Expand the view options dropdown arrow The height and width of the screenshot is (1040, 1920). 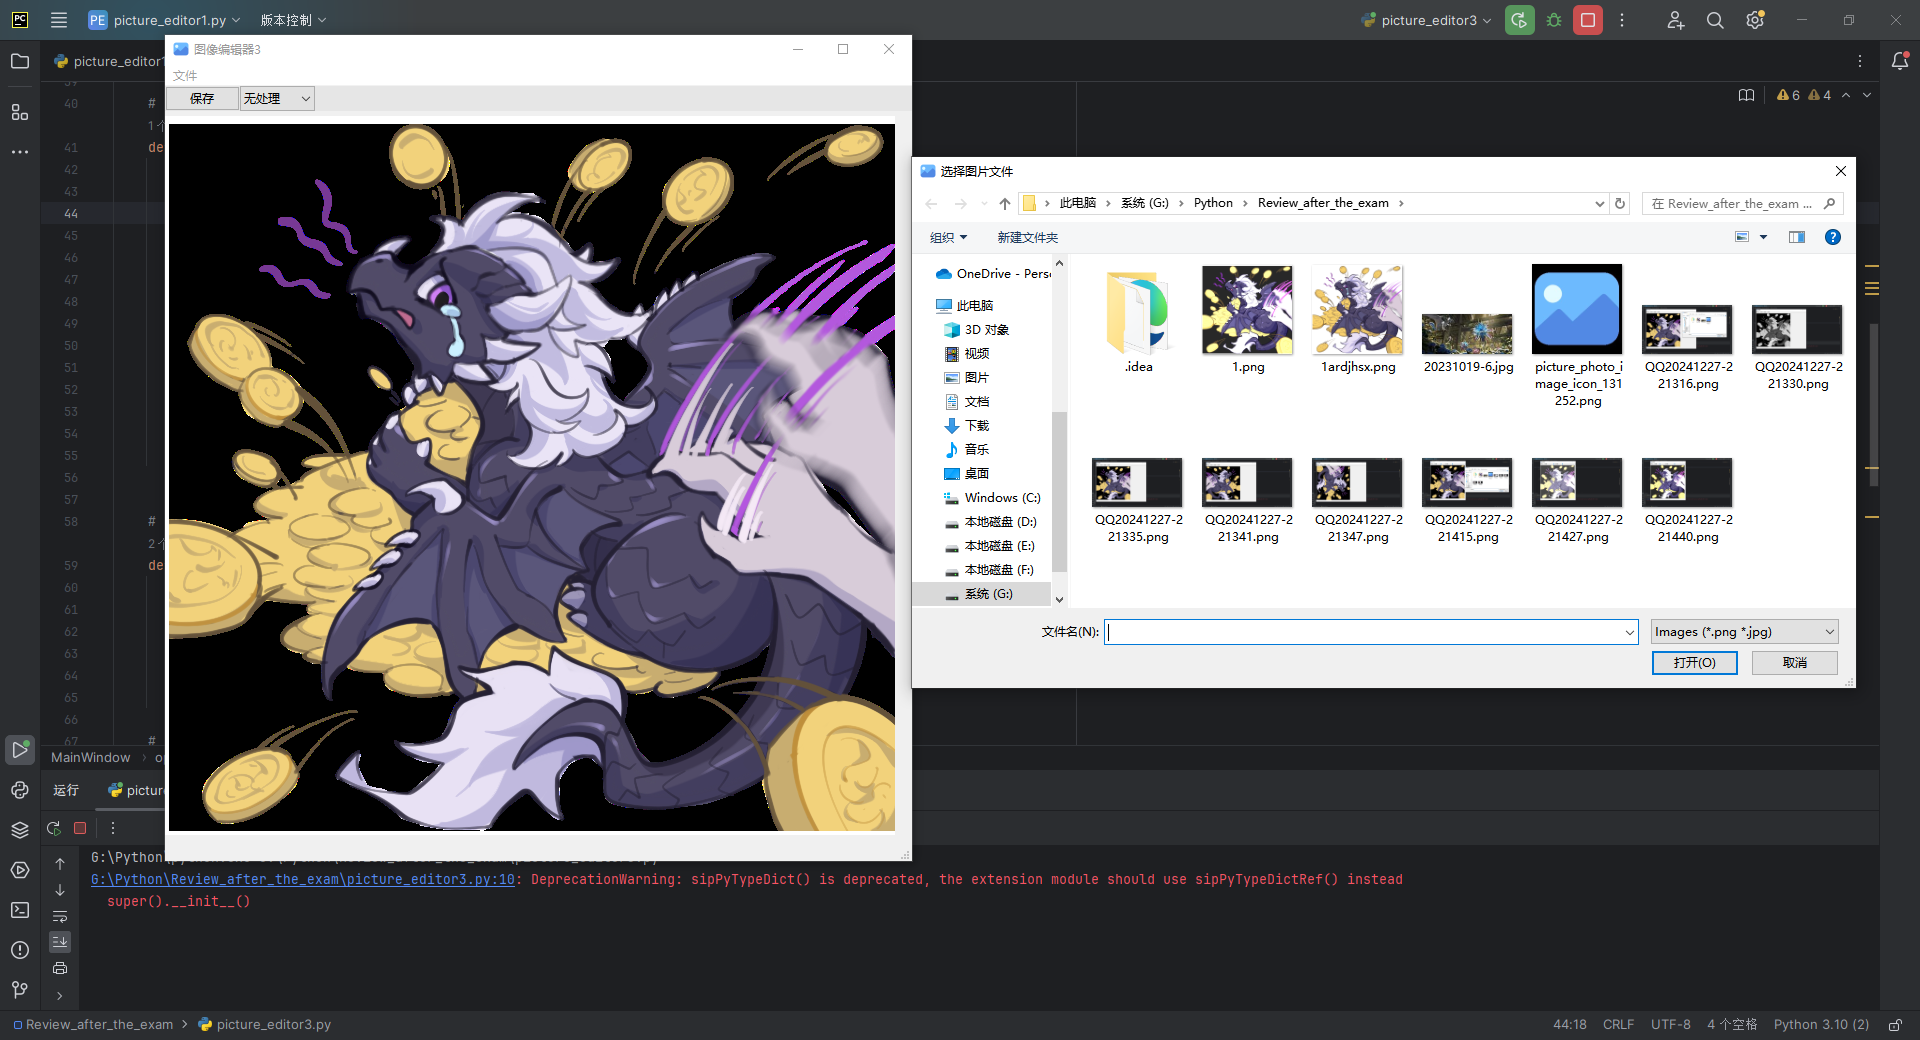click(x=1763, y=237)
